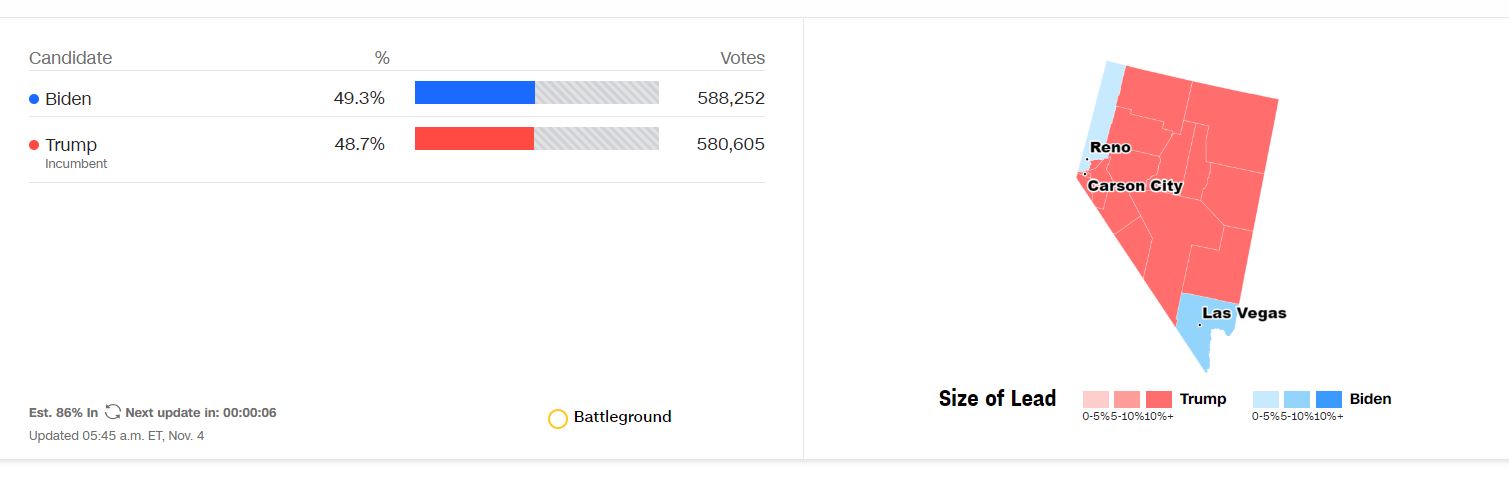
Task: Click the Trump candidate name
Action: coord(71,145)
